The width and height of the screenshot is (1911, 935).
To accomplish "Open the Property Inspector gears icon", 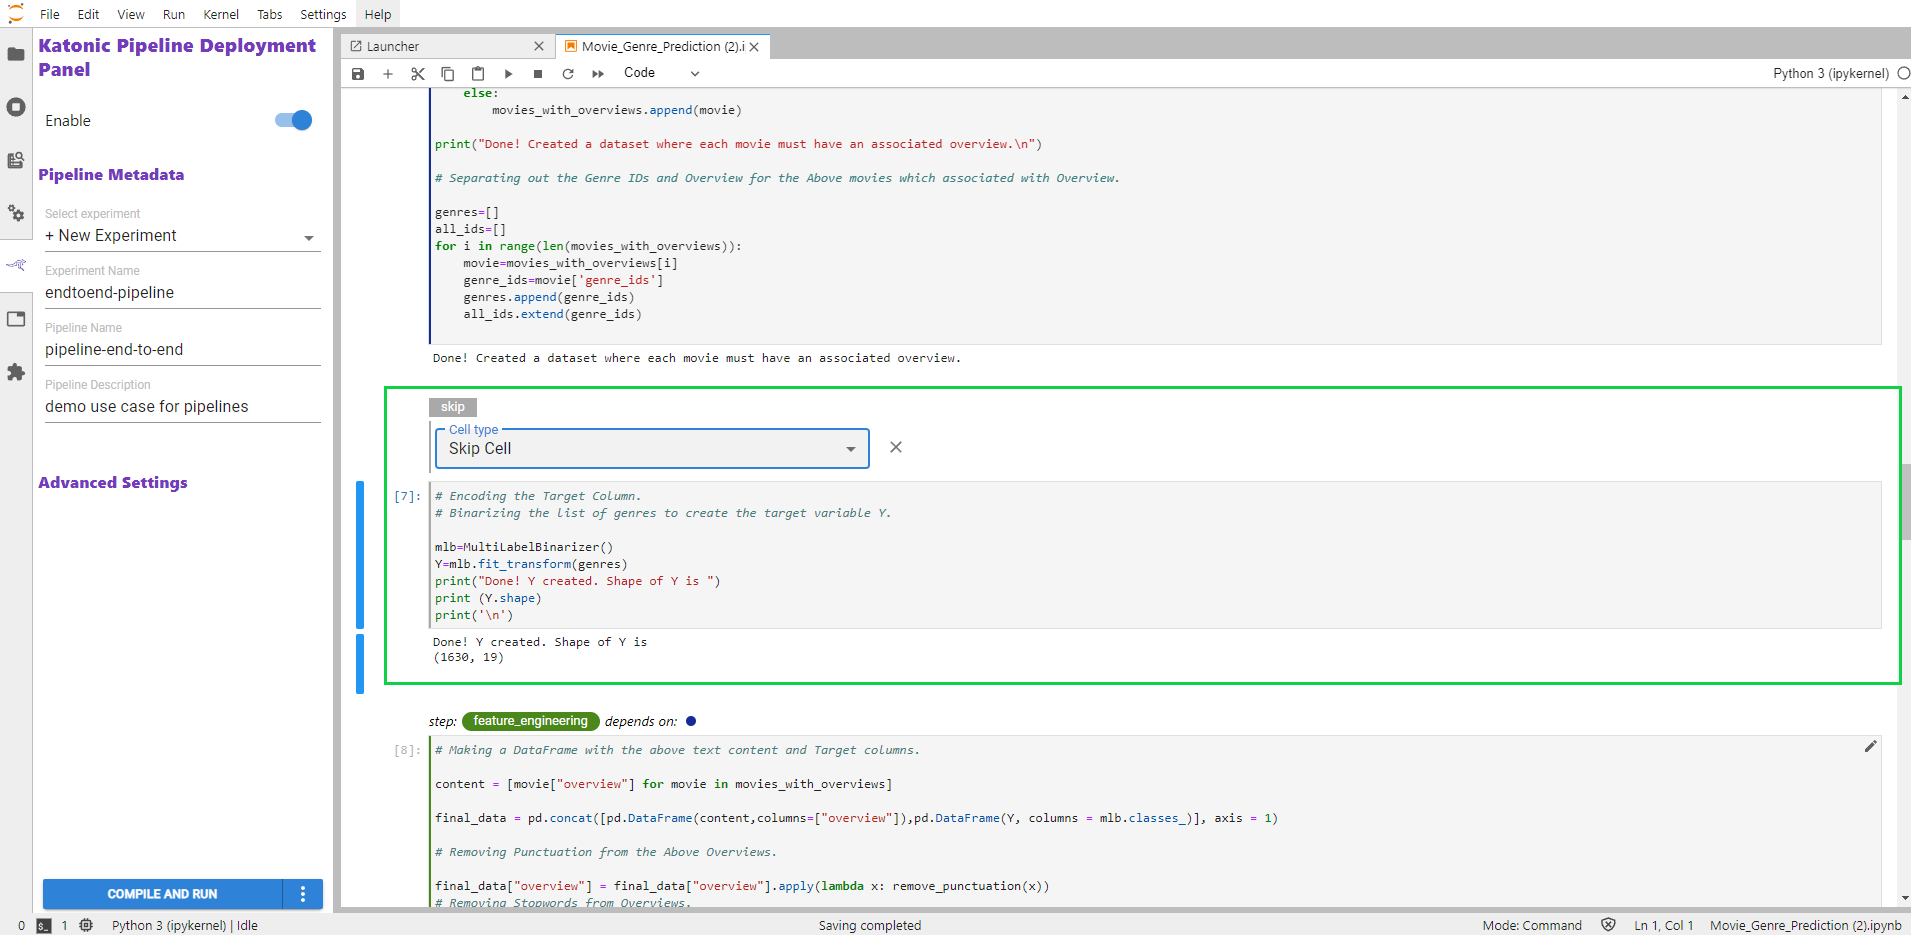I will point(16,213).
